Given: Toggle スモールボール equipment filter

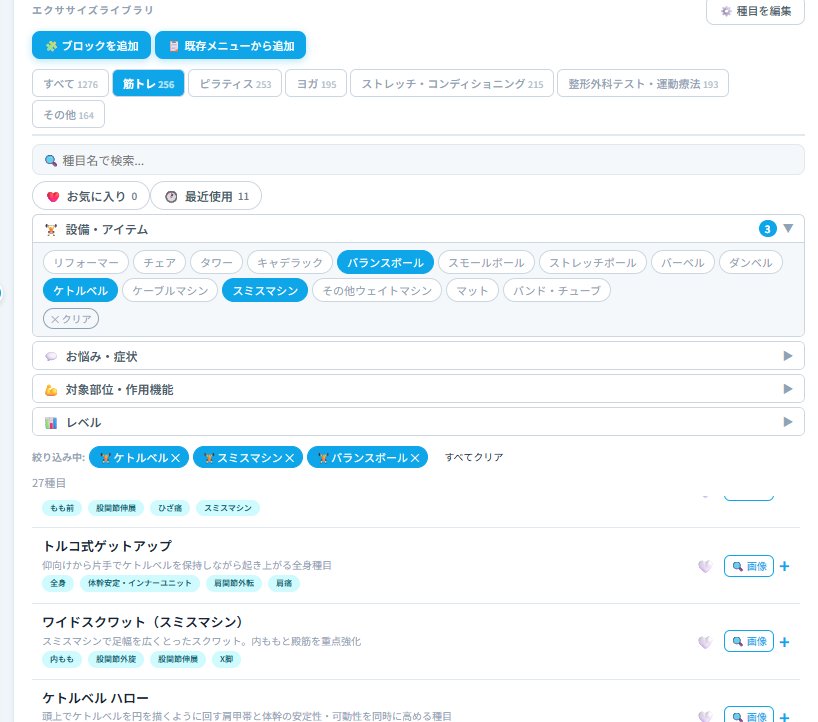Looking at the screenshot, I should tap(486, 262).
